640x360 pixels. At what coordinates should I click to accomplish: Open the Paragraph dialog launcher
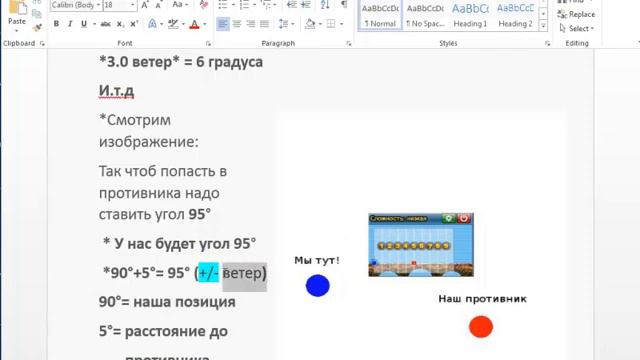[x=349, y=43]
